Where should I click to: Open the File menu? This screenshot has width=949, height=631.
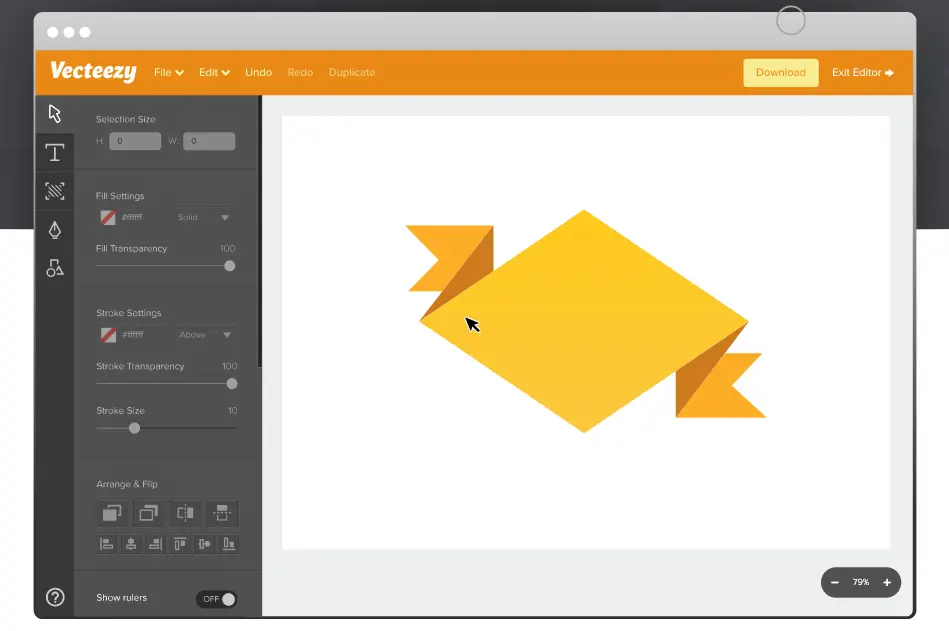(167, 72)
